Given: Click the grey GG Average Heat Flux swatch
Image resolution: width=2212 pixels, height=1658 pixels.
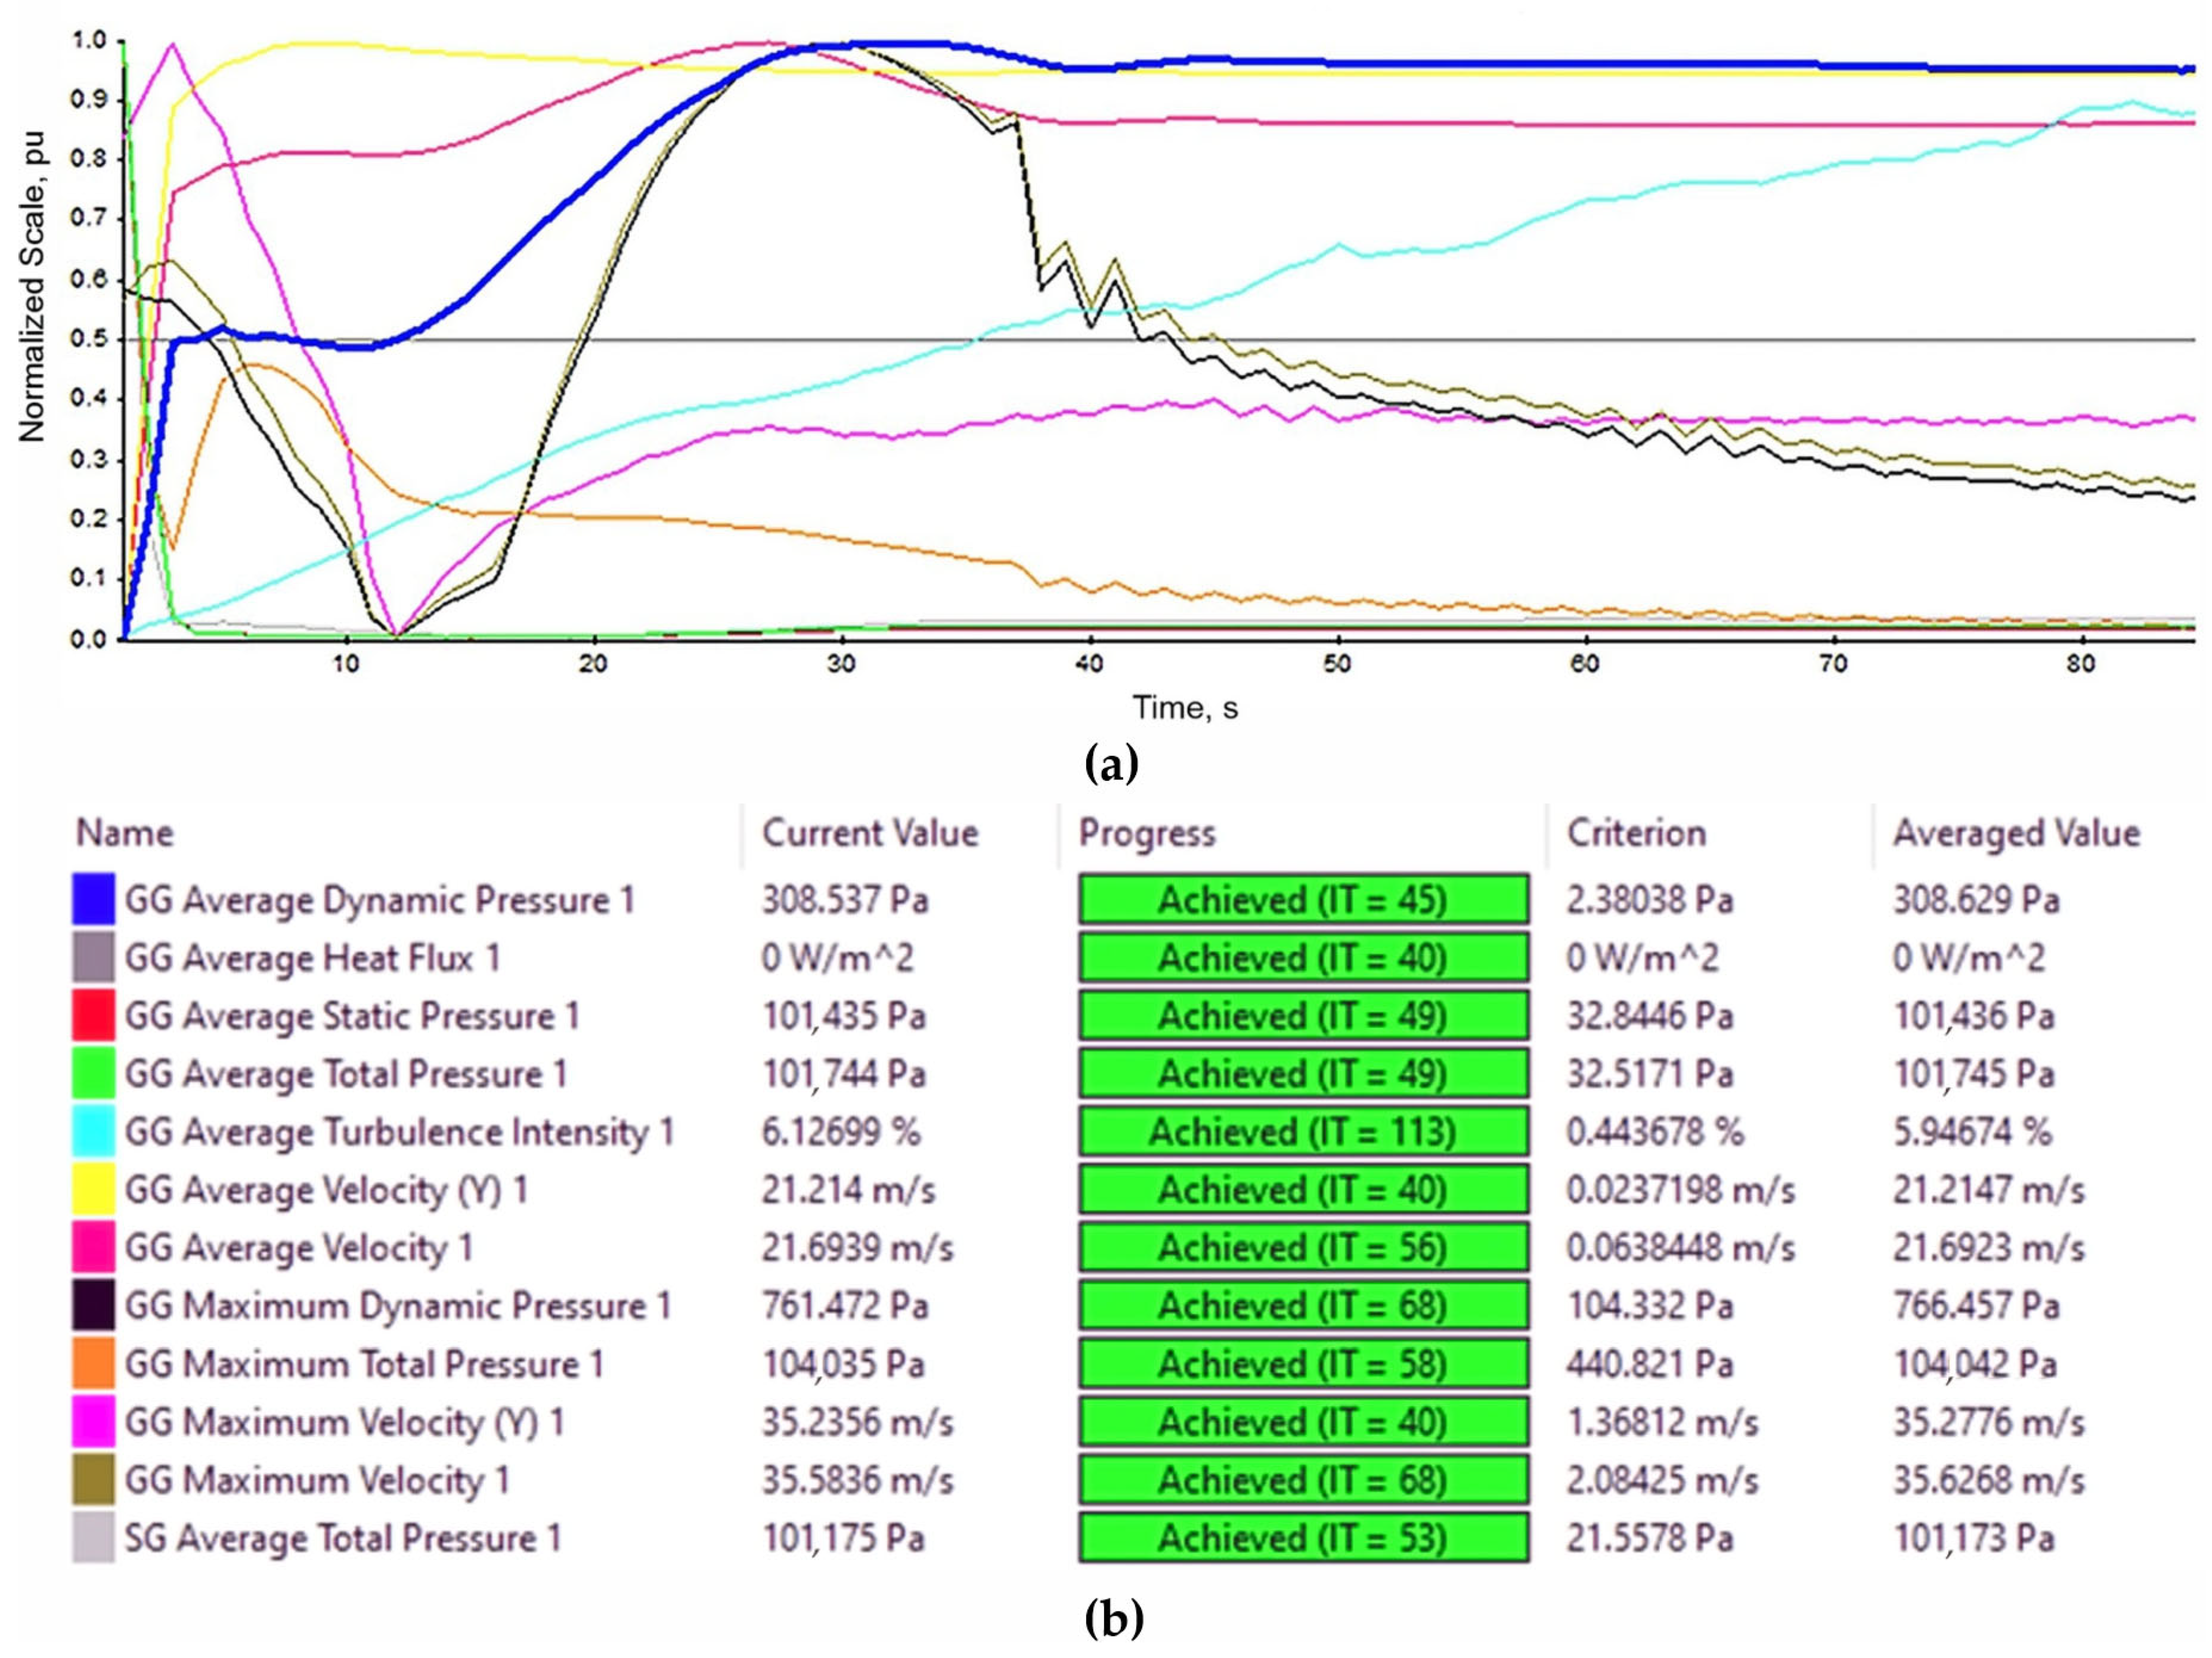Looking at the screenshot, I should [93, 957].
